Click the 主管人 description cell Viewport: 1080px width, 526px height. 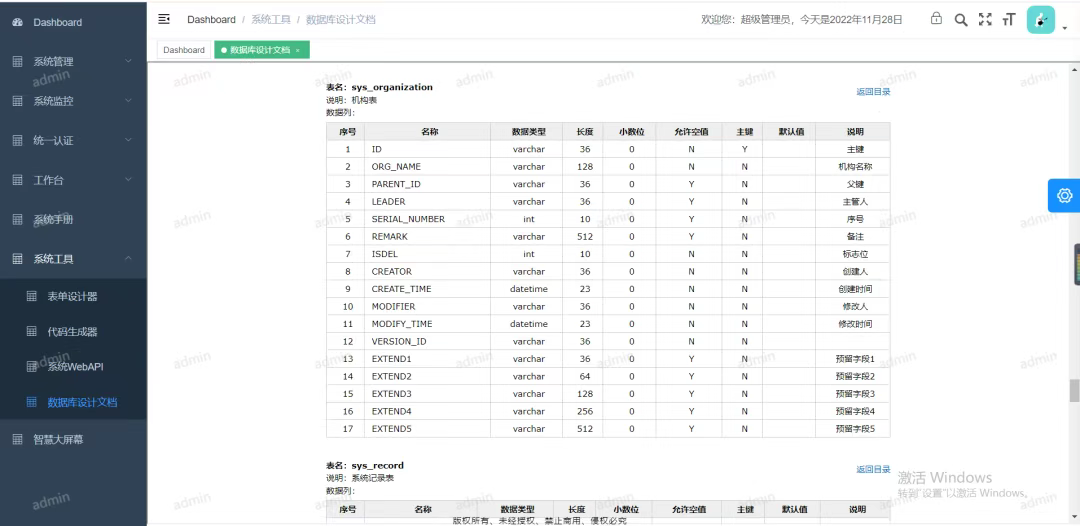[x=854, y=202]
